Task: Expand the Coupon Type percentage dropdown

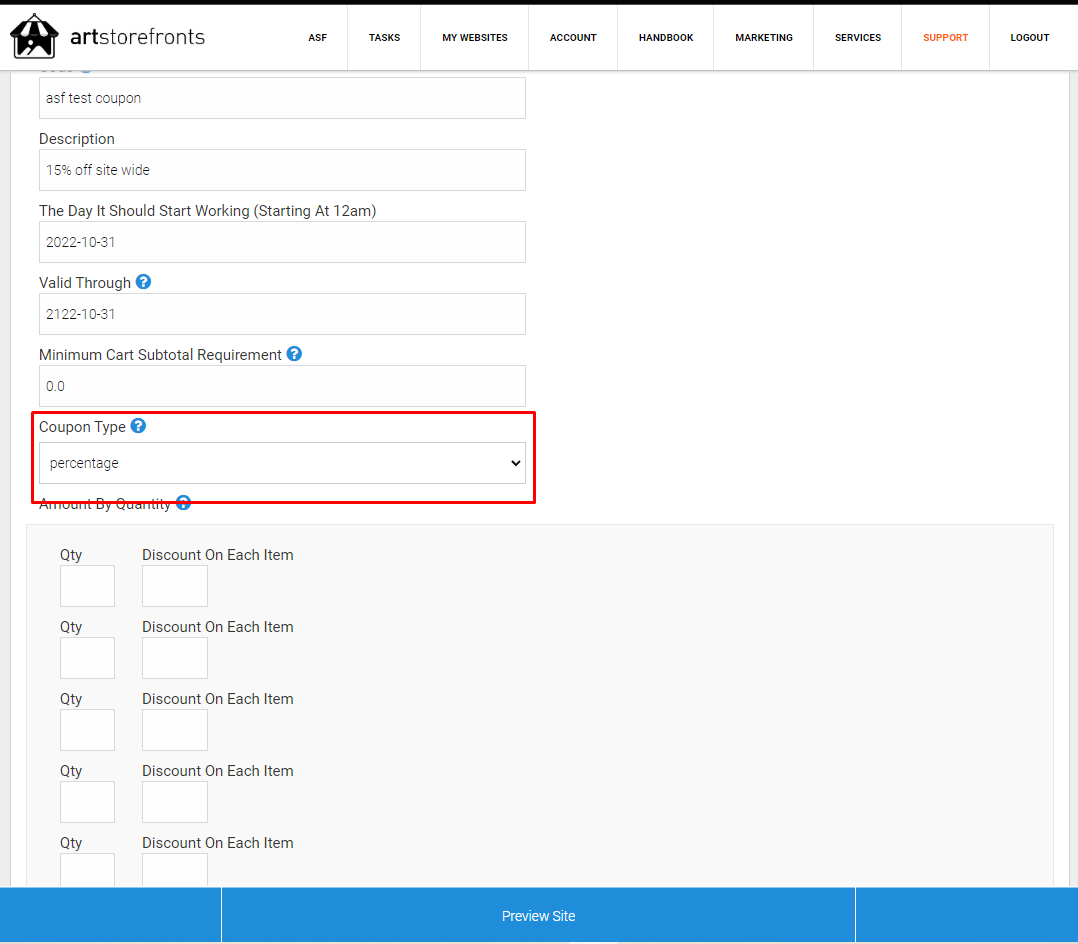Action: pos(282,463)
